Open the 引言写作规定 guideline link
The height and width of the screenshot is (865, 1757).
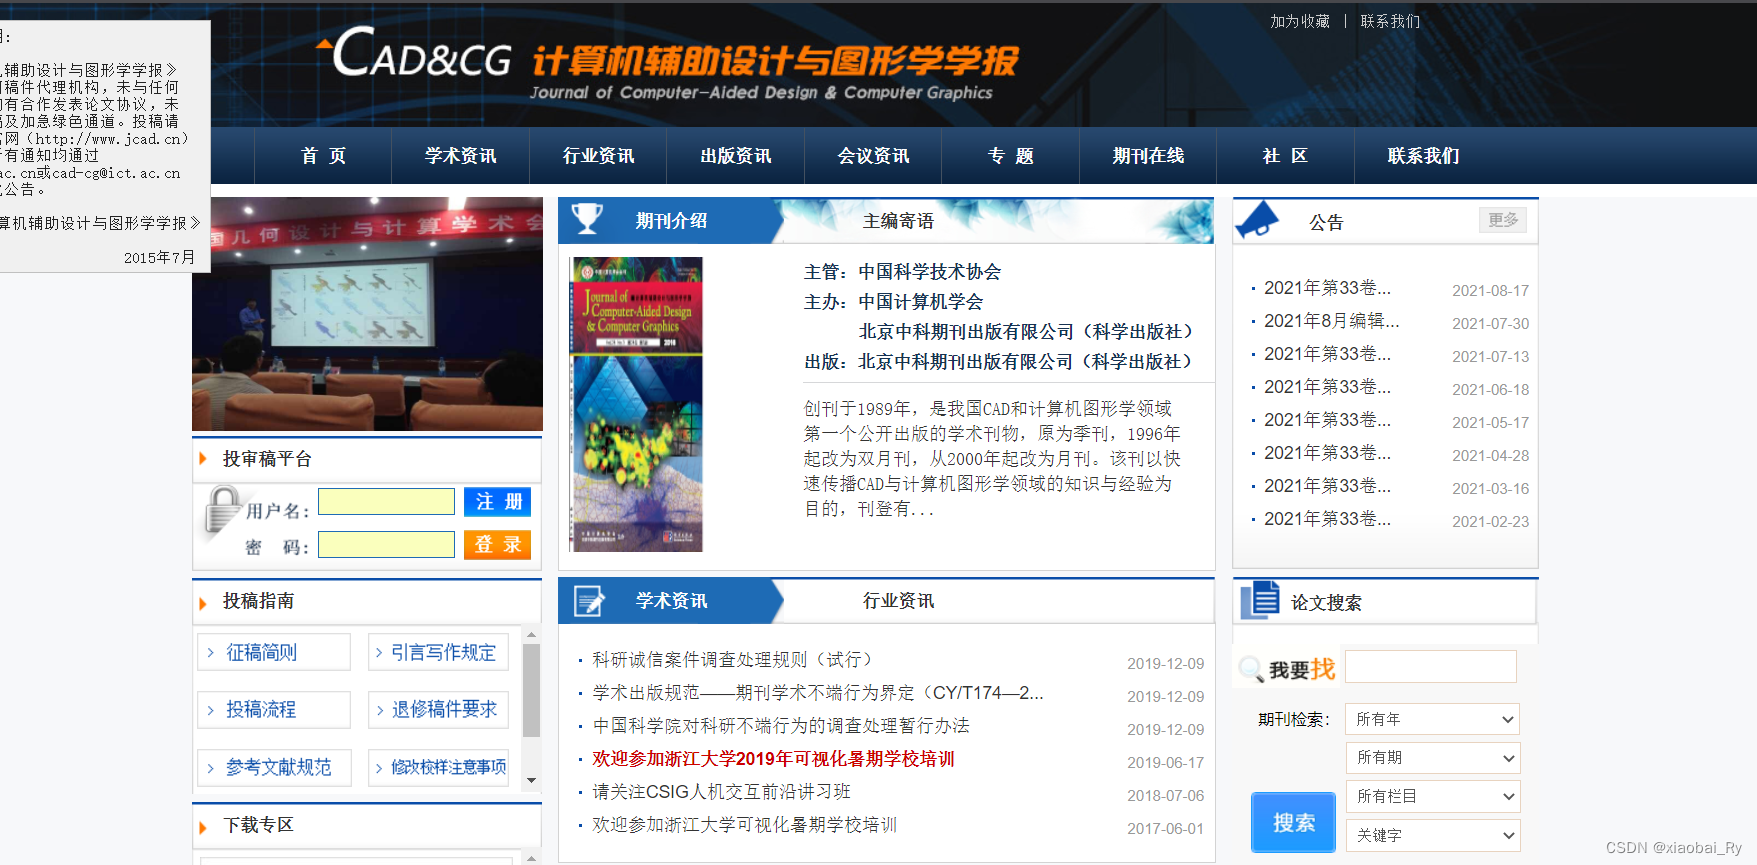pyautogui.click(x=439, y=652)
